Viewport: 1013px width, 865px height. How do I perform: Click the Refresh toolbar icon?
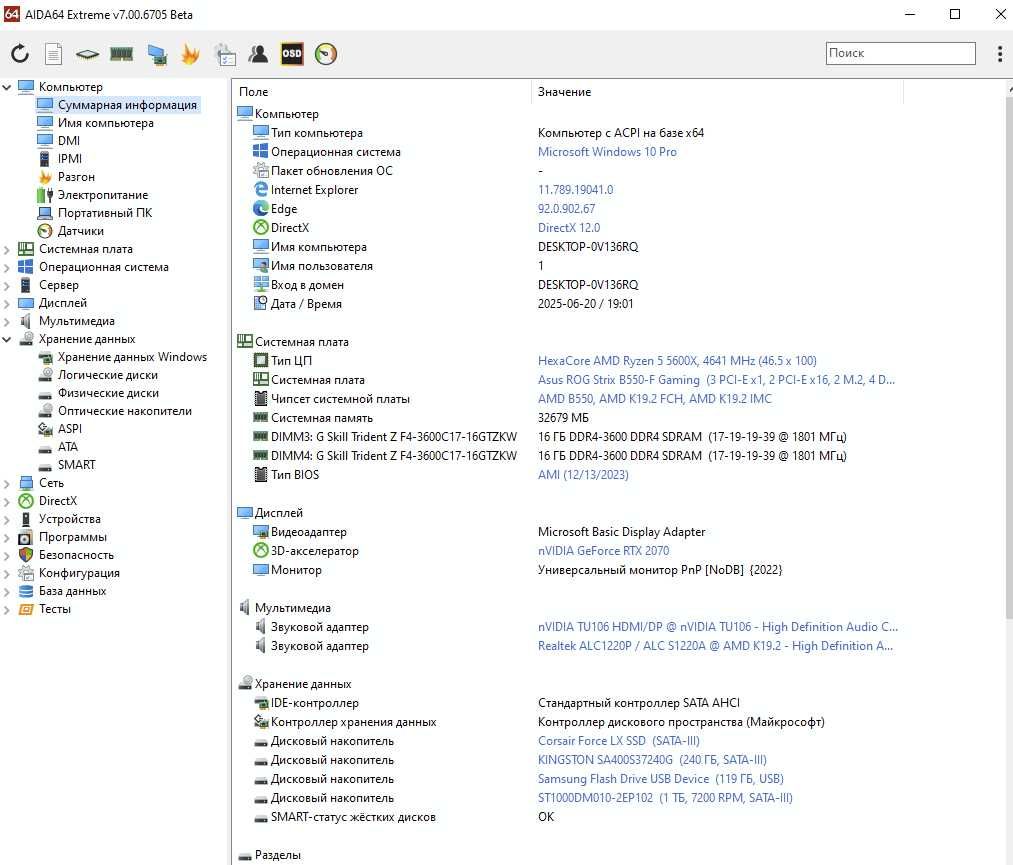20,54
